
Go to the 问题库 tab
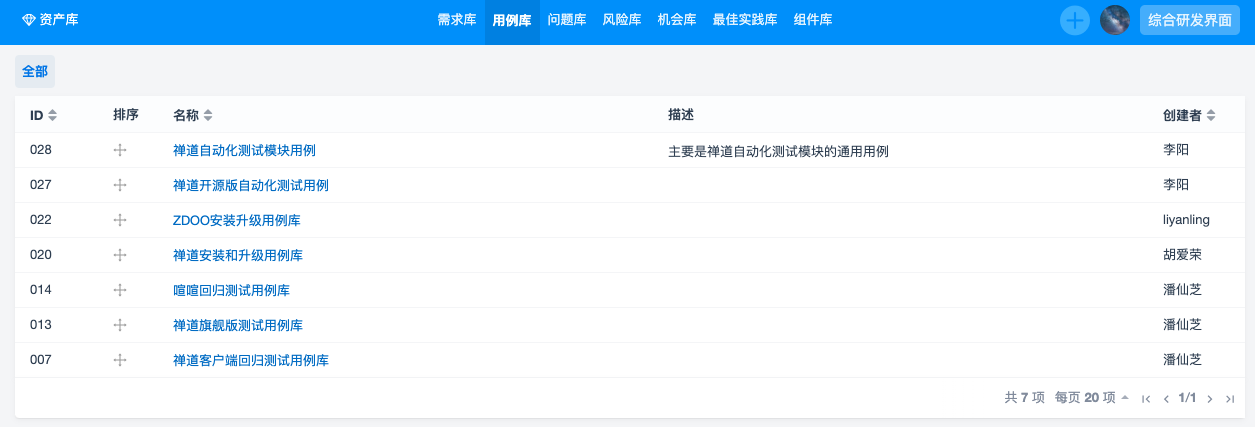coord(567,20)
